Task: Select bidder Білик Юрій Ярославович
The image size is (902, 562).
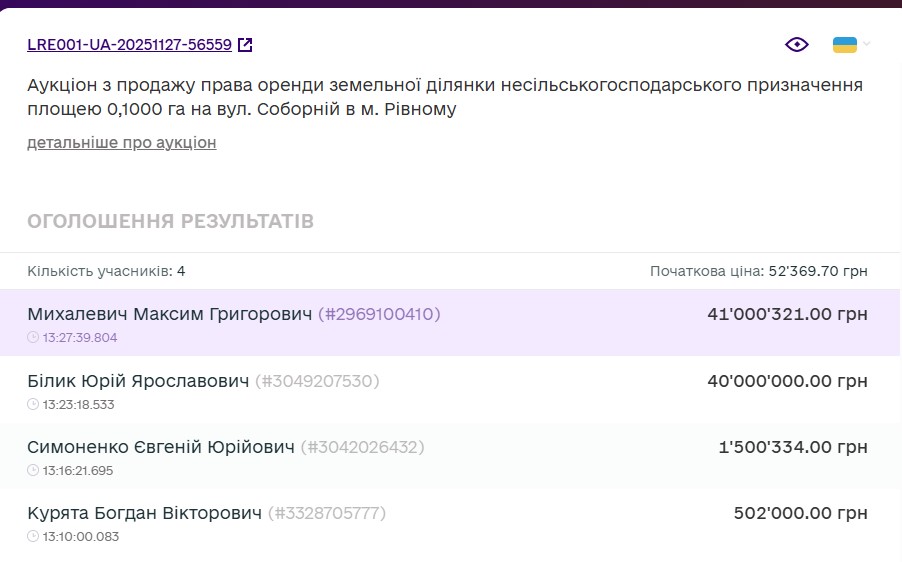Action: 138,381
